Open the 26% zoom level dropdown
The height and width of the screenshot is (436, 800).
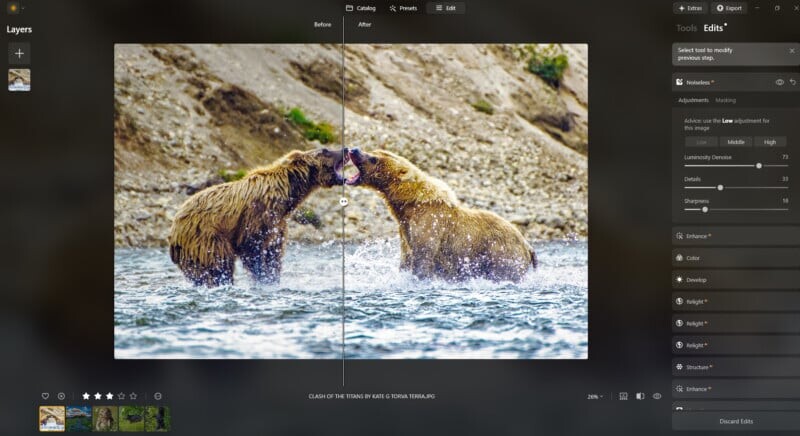(595, 396)
